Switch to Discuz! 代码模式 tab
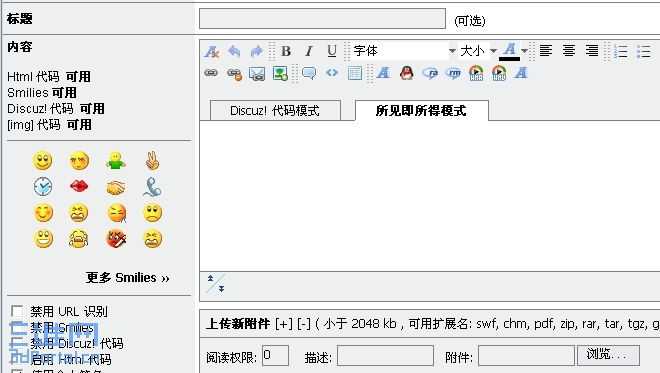This screenshot has height=373, width=660. pos(275,110)
